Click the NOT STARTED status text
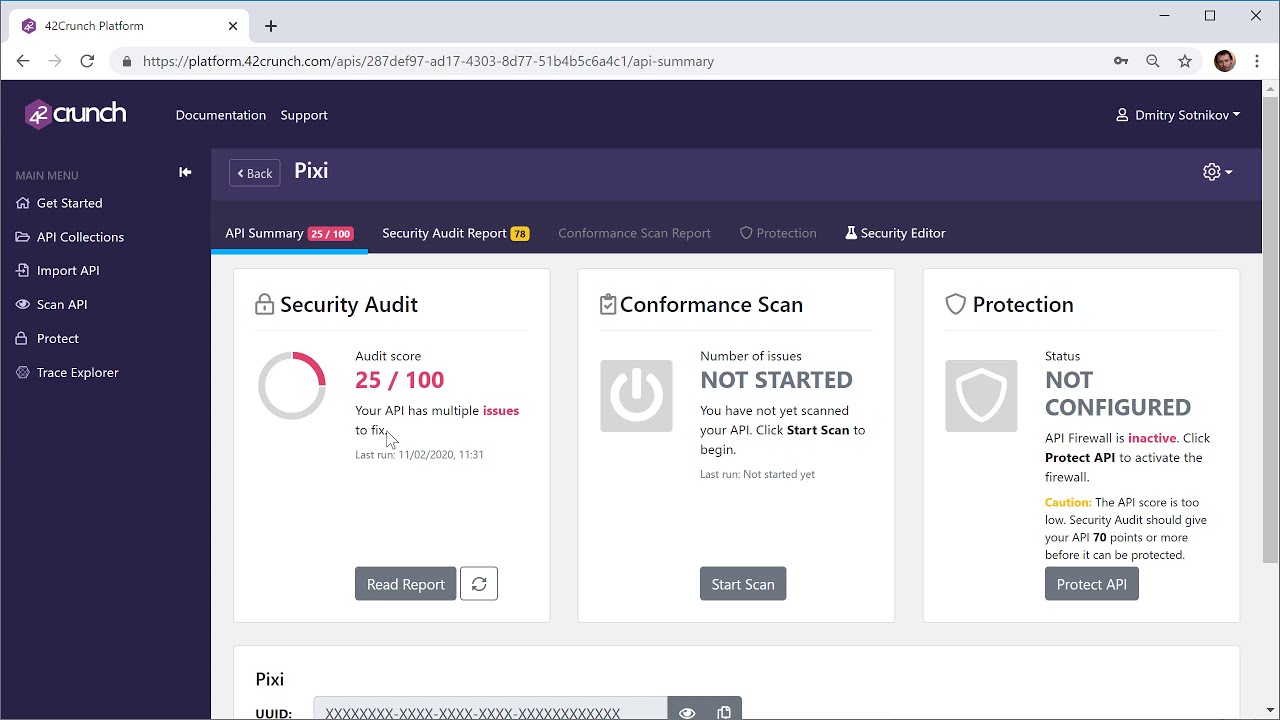 coord(776,380)
